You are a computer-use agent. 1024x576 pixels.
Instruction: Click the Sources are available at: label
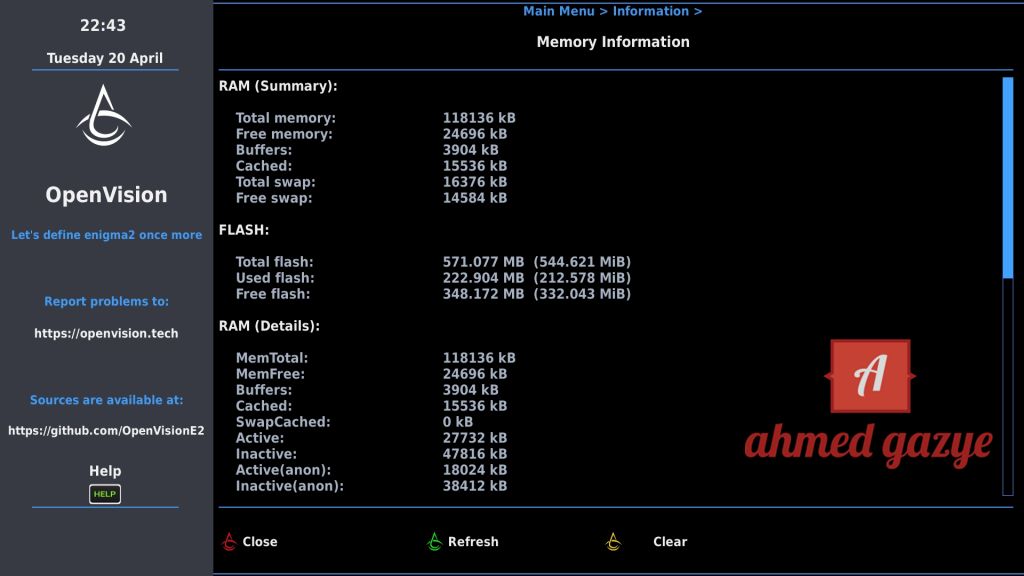[x=106, y=400]
